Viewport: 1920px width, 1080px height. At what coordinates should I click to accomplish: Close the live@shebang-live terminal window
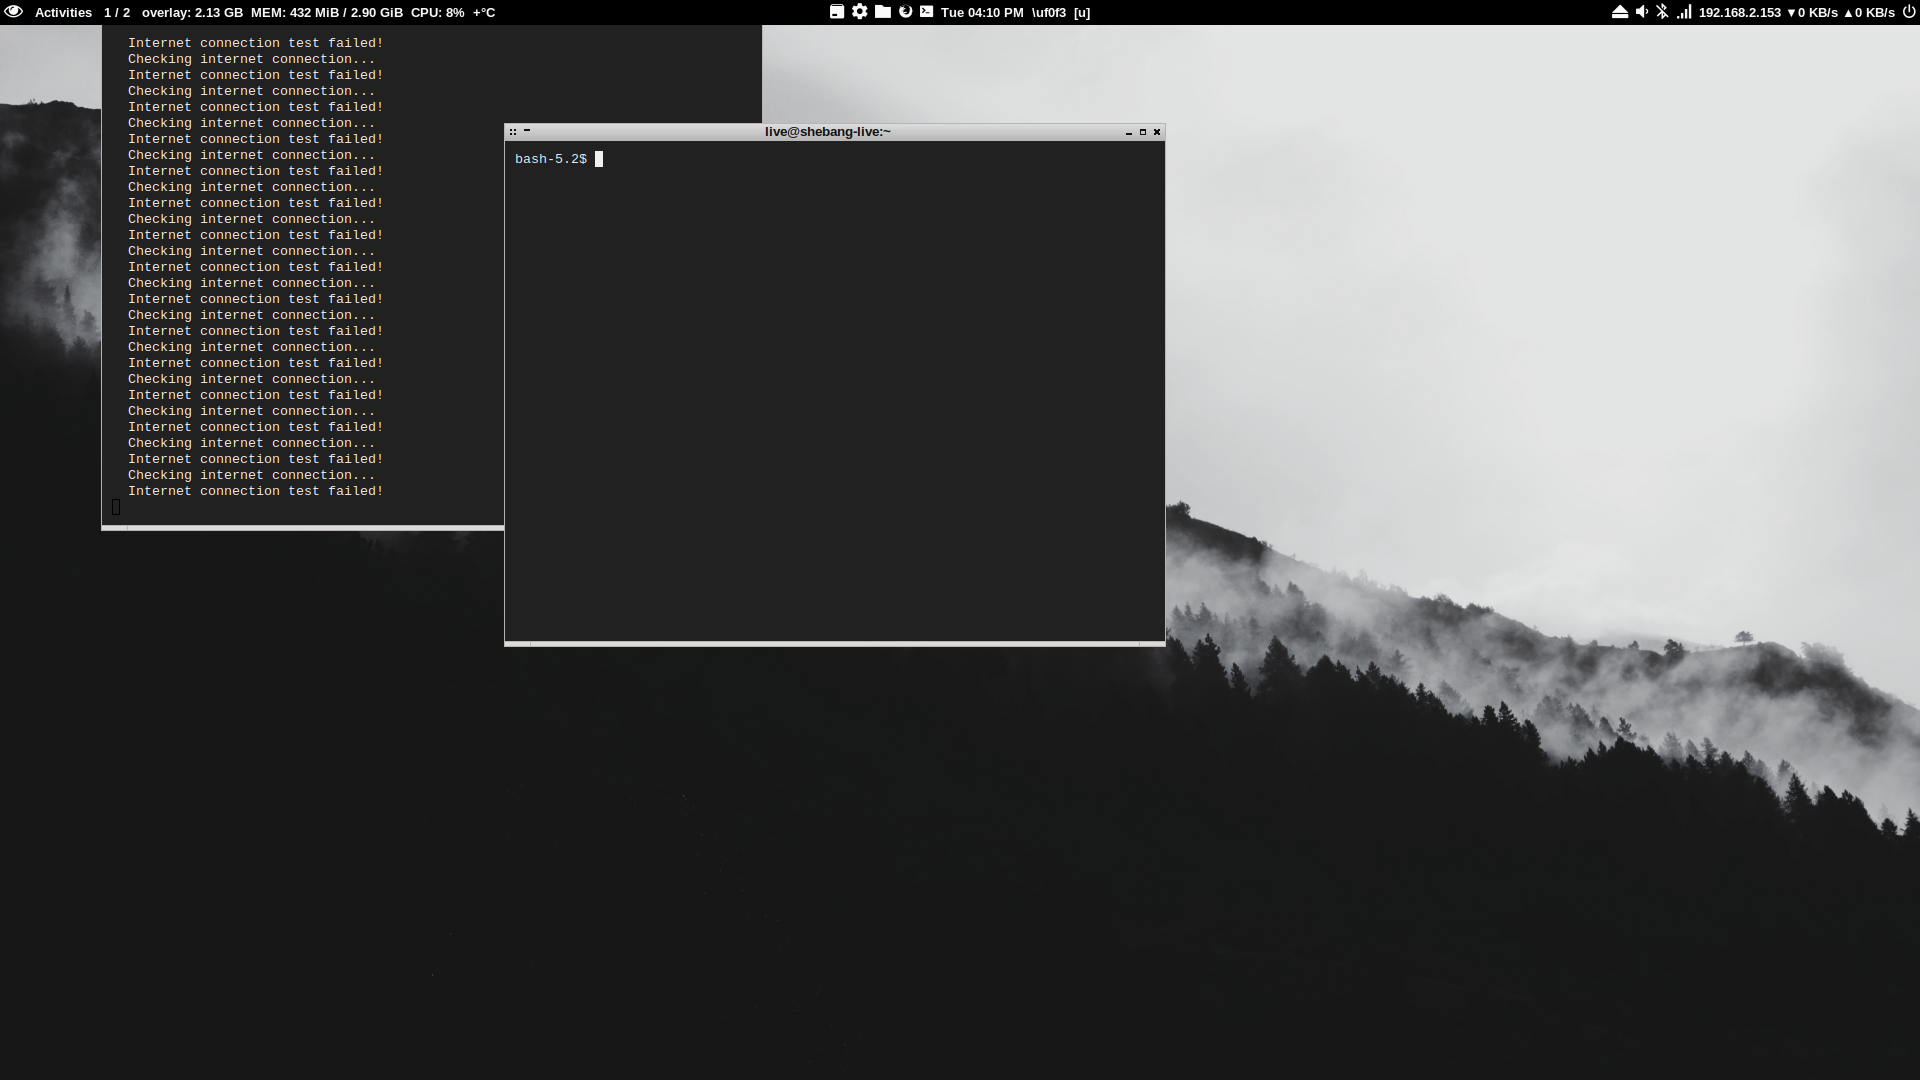tap(1157, 132)
